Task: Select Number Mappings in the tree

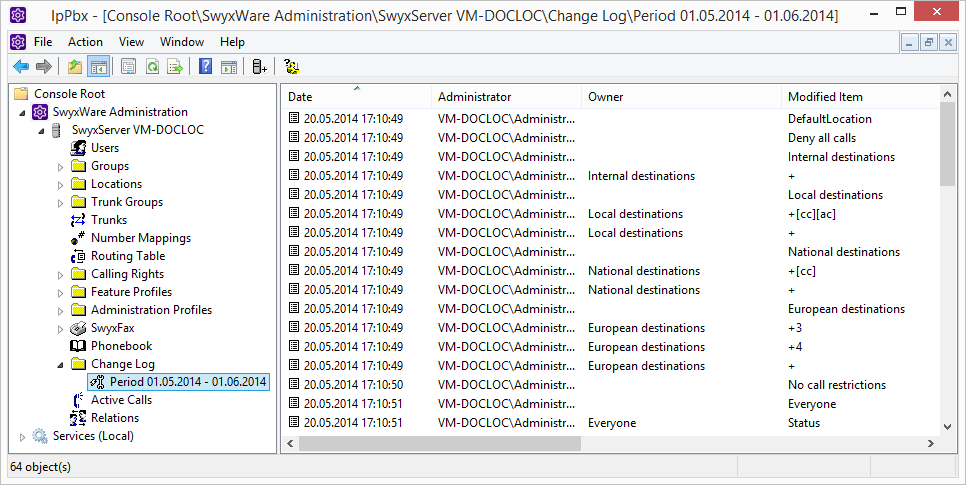Action: point(140,238)
